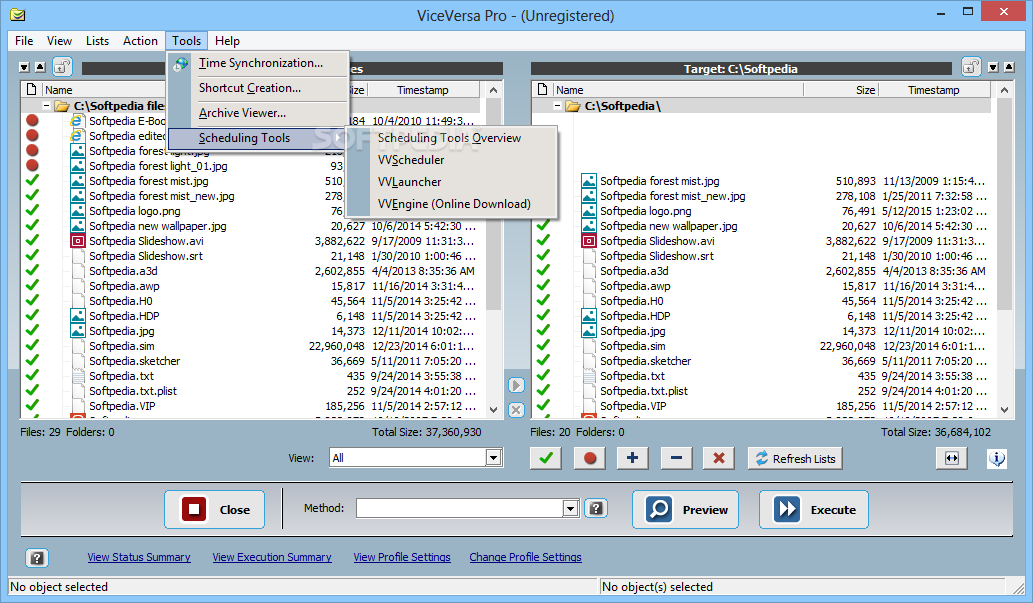This screenshot has height=603, width=1033.
Task: Open the Help menu
Action: pos(227,41)
